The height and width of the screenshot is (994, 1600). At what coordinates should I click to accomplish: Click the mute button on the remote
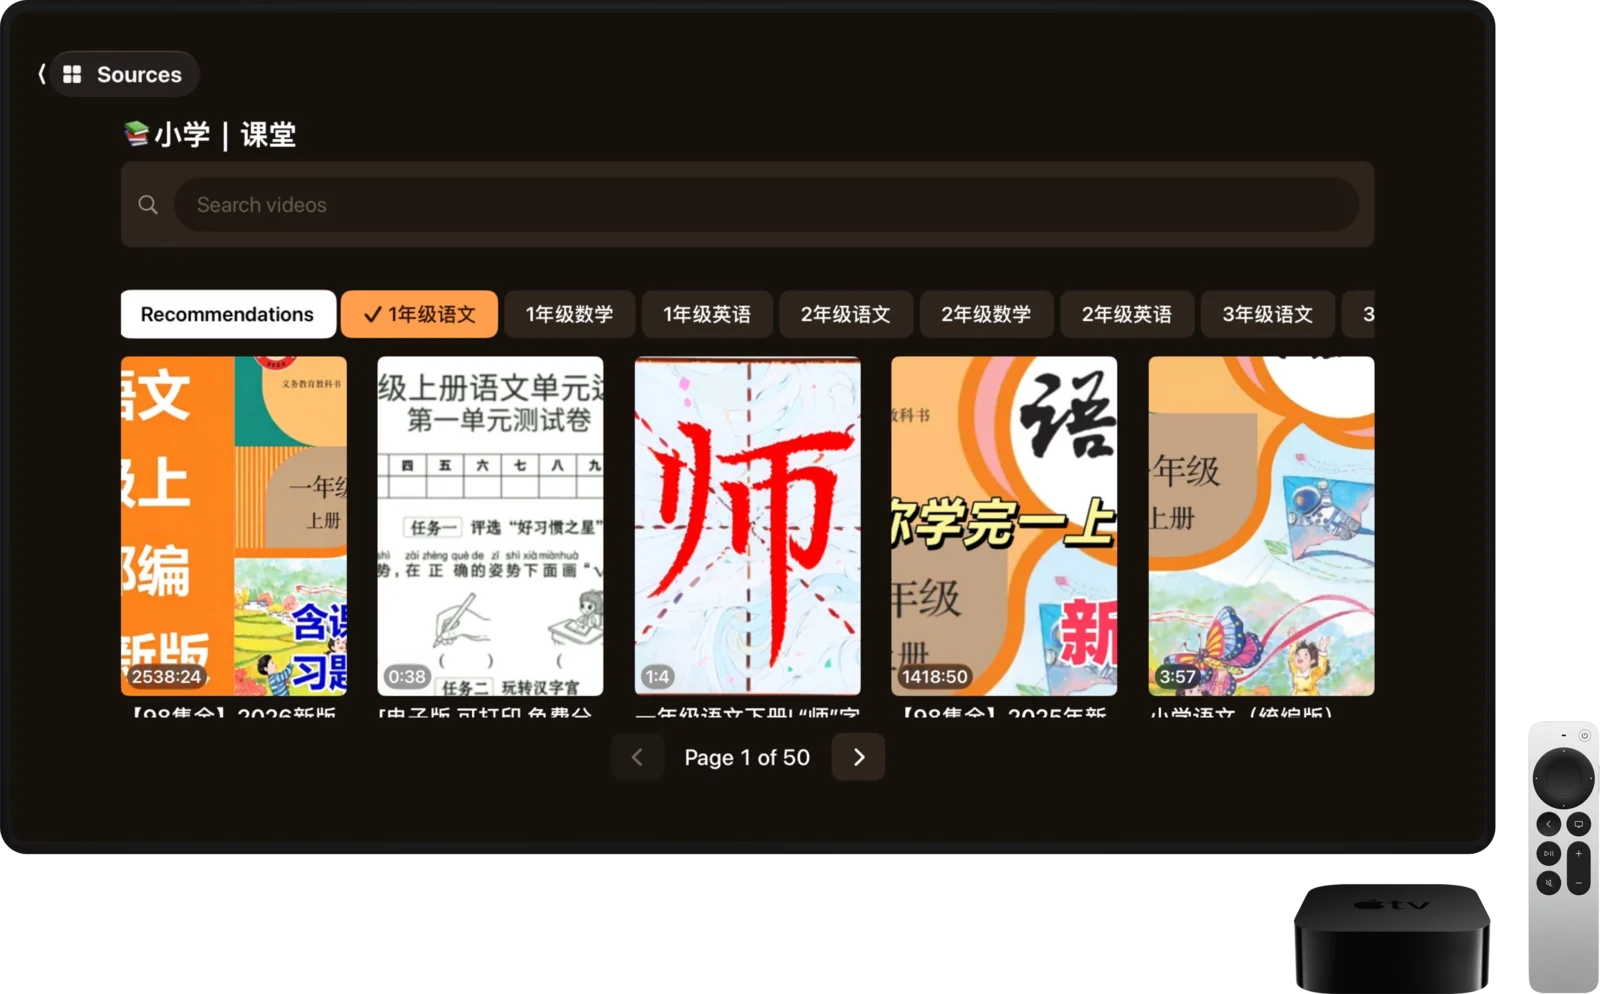pos(1548,883)
